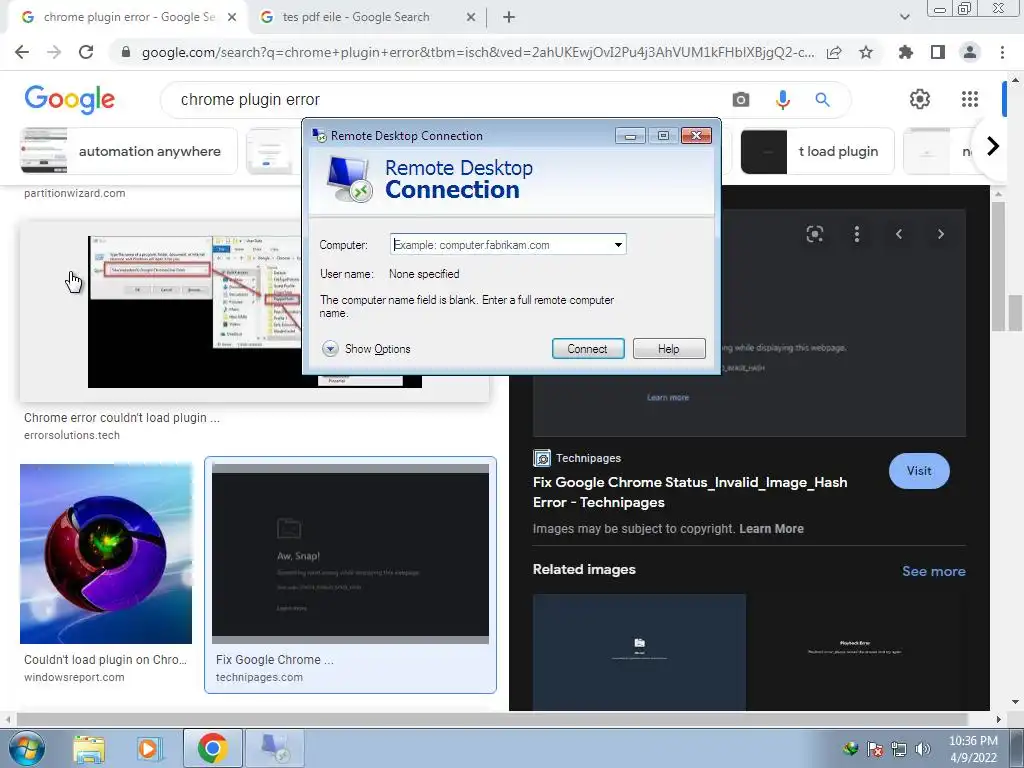
Task: Bookmark this page with the star icon
Action: (866, 52)
